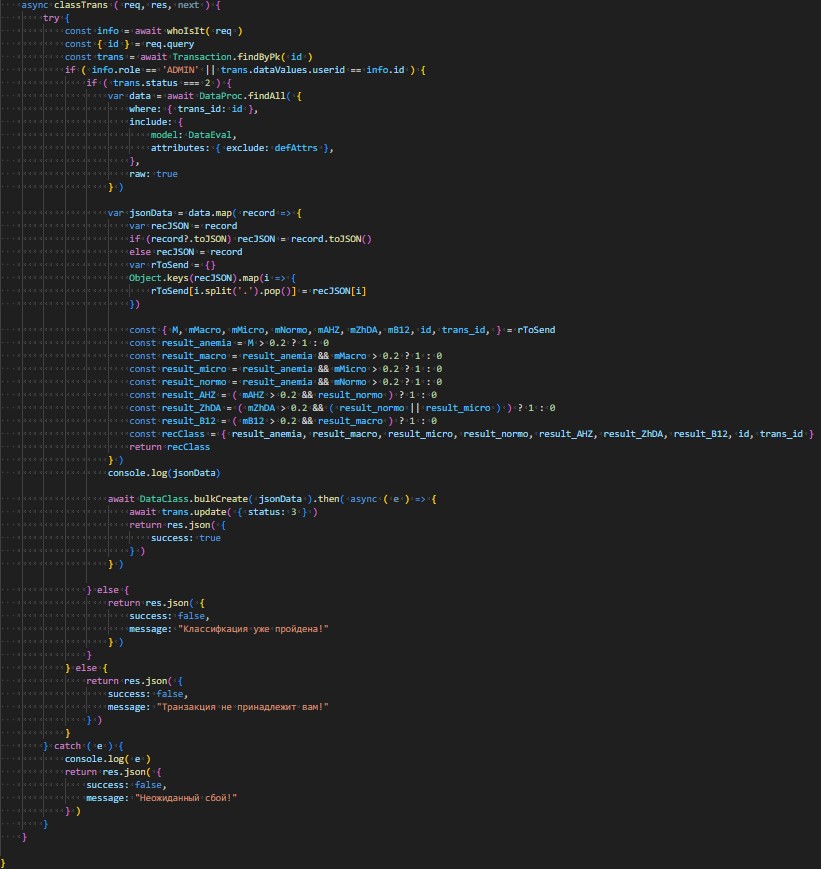Click trans.status in the if condition
821x869 pixels.
point(147,83)
